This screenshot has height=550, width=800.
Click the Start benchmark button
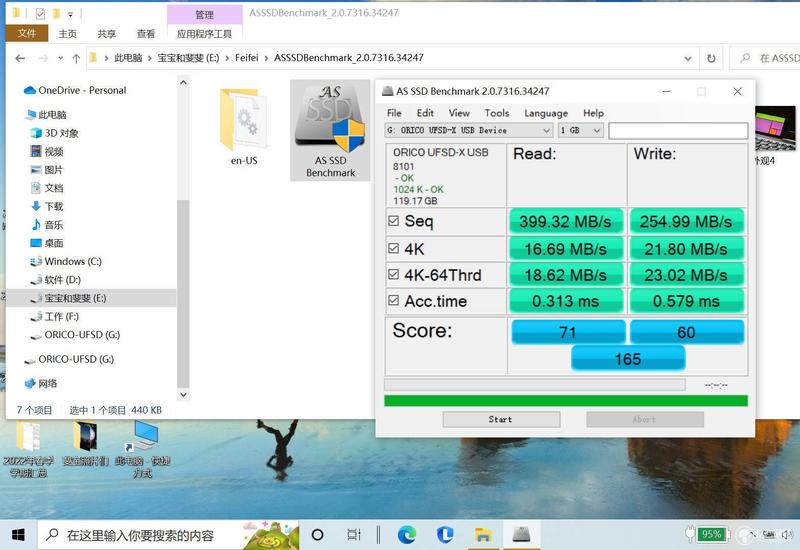tap(501, 419)
